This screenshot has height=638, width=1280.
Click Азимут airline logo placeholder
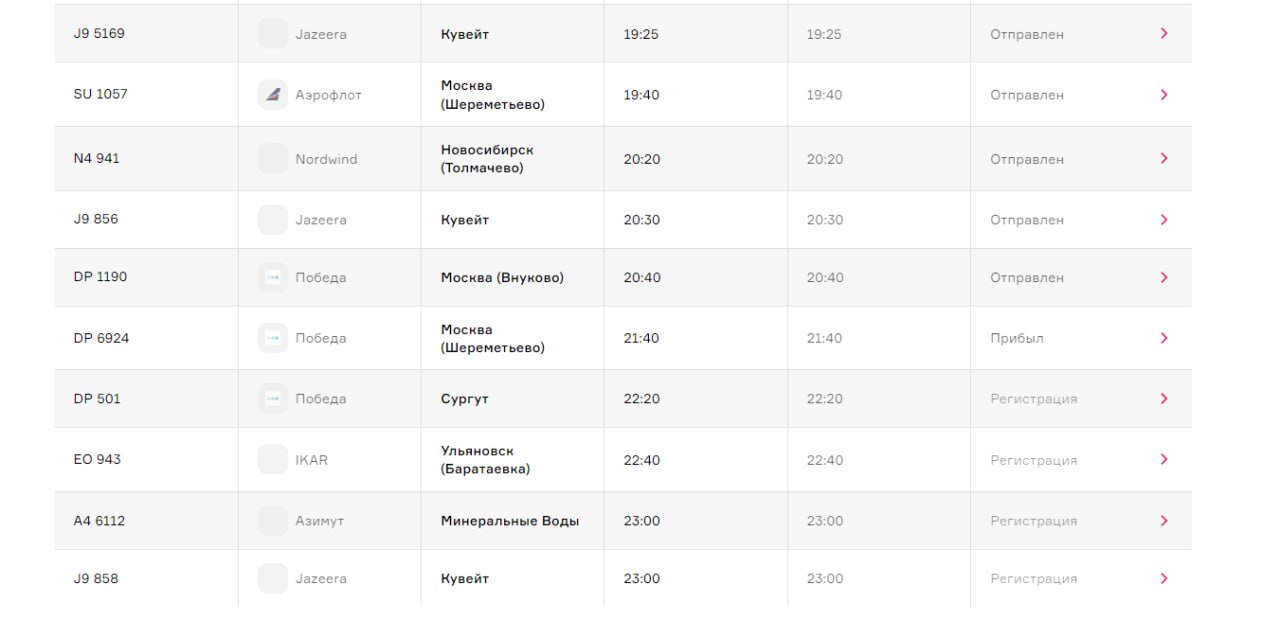[272, 521]
